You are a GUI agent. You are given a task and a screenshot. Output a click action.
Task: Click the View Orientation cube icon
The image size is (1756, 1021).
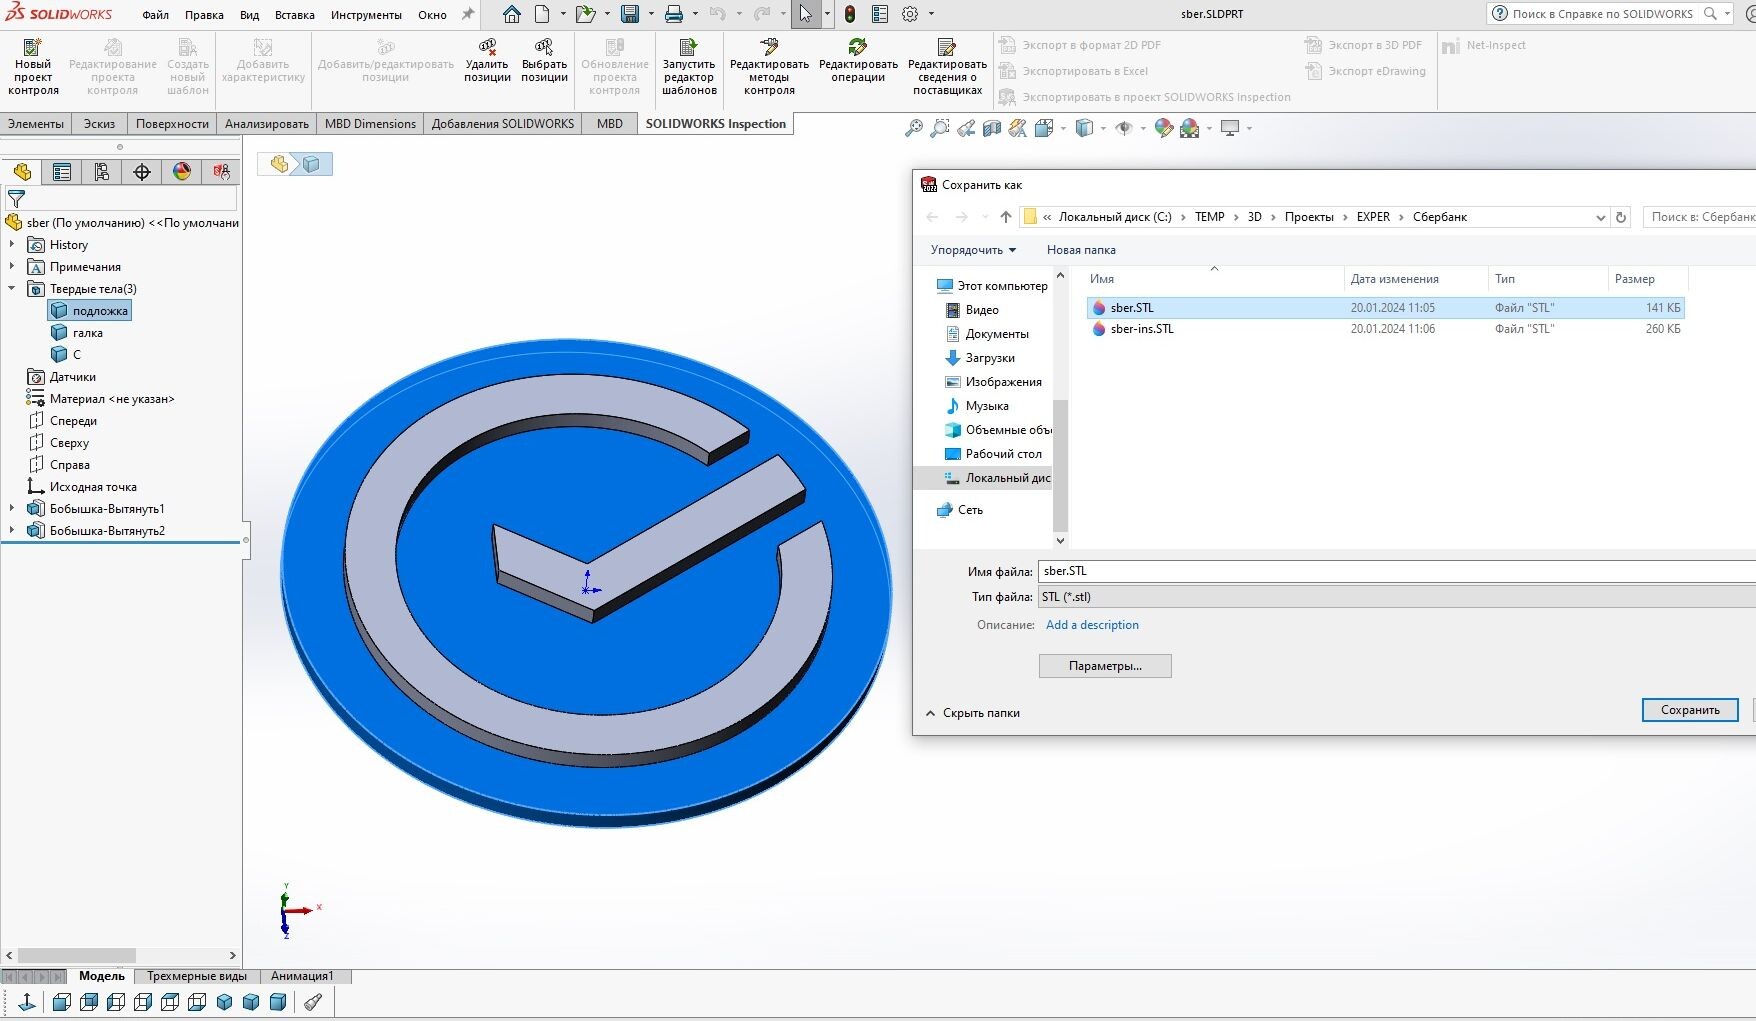click(1044, 128)
